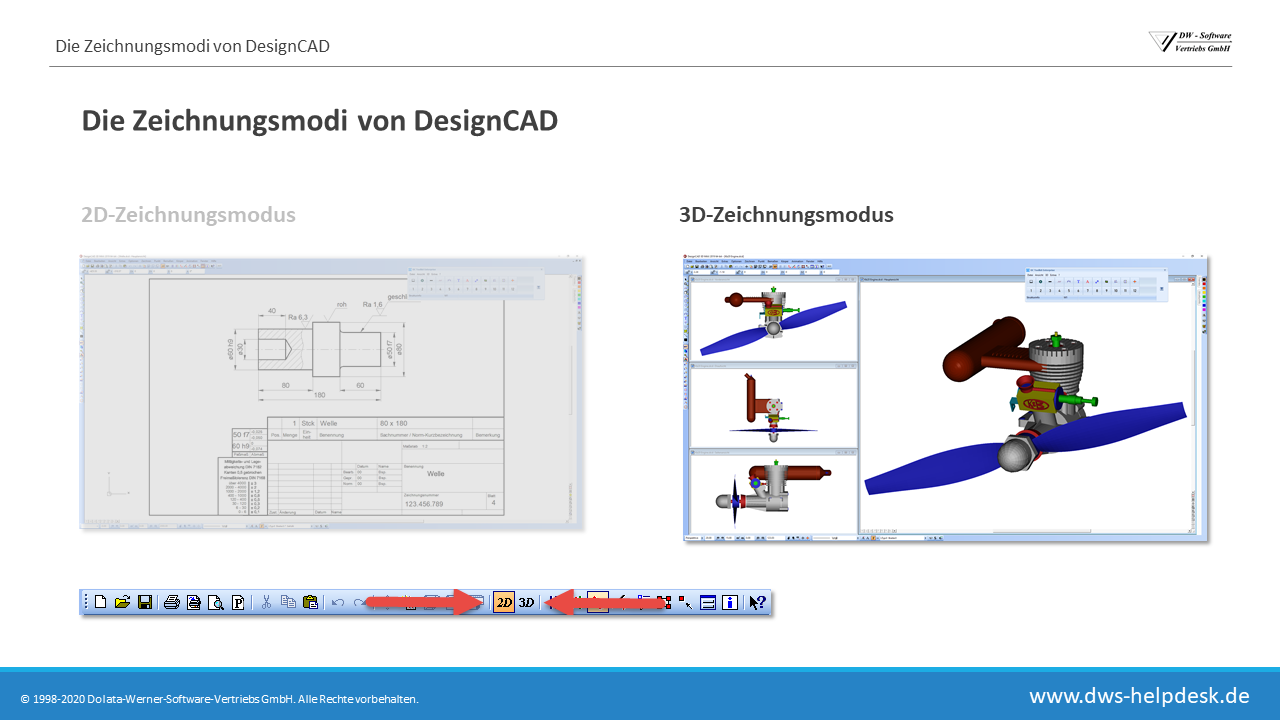Open the www.dws-helpdesk.de link
1280x720 pixels.
[x=1139, y=695]
